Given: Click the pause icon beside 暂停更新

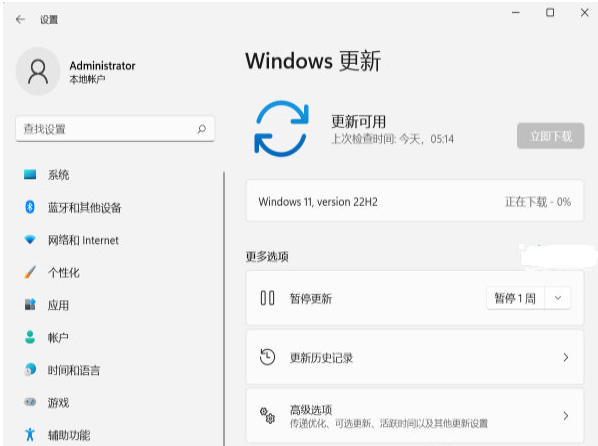Looking at the screenshot, I should pyautogui.click(x=267, y=298).
